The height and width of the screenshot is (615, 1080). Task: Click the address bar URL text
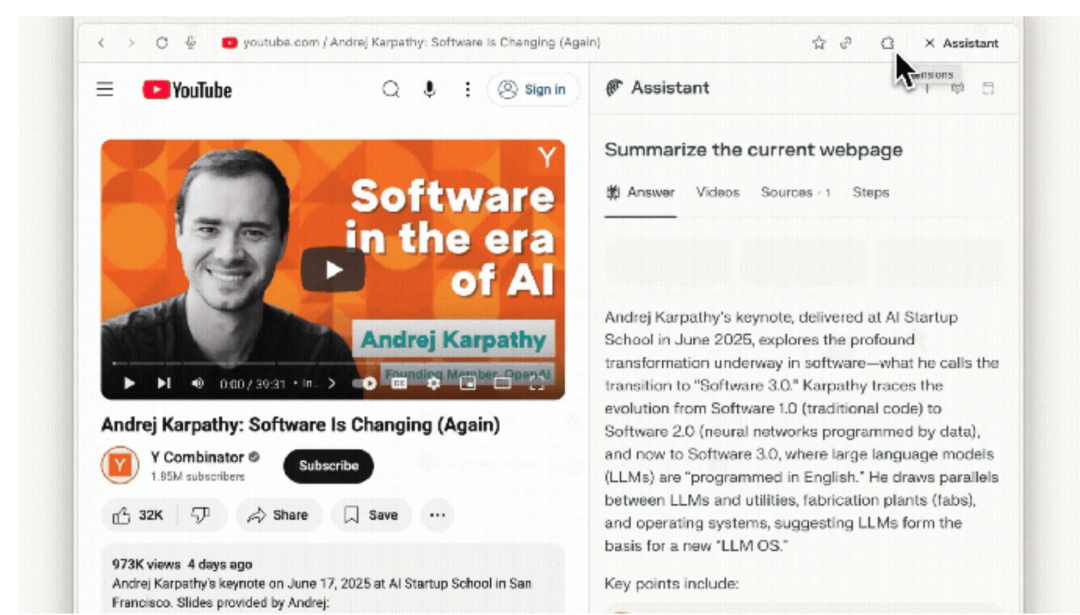click(422, 43)
